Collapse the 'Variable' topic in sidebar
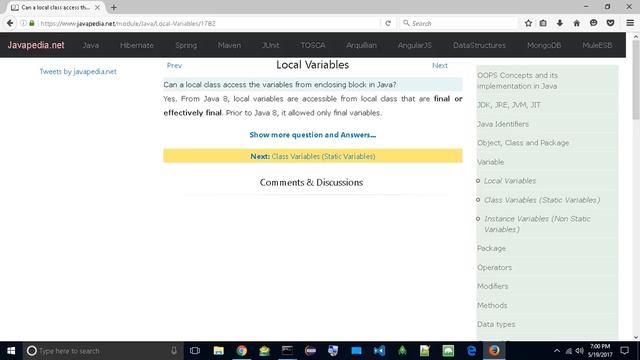Screen dimensions: 640x360 pos(490,162)
